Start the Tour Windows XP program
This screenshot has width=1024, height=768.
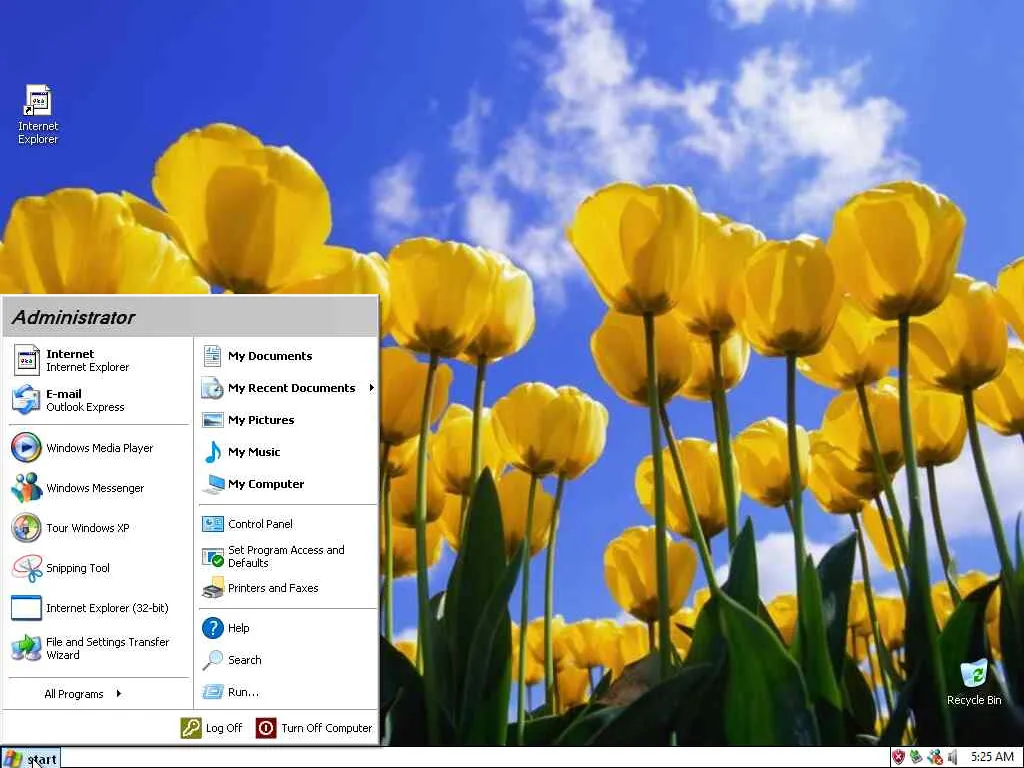tap(99, 528)
